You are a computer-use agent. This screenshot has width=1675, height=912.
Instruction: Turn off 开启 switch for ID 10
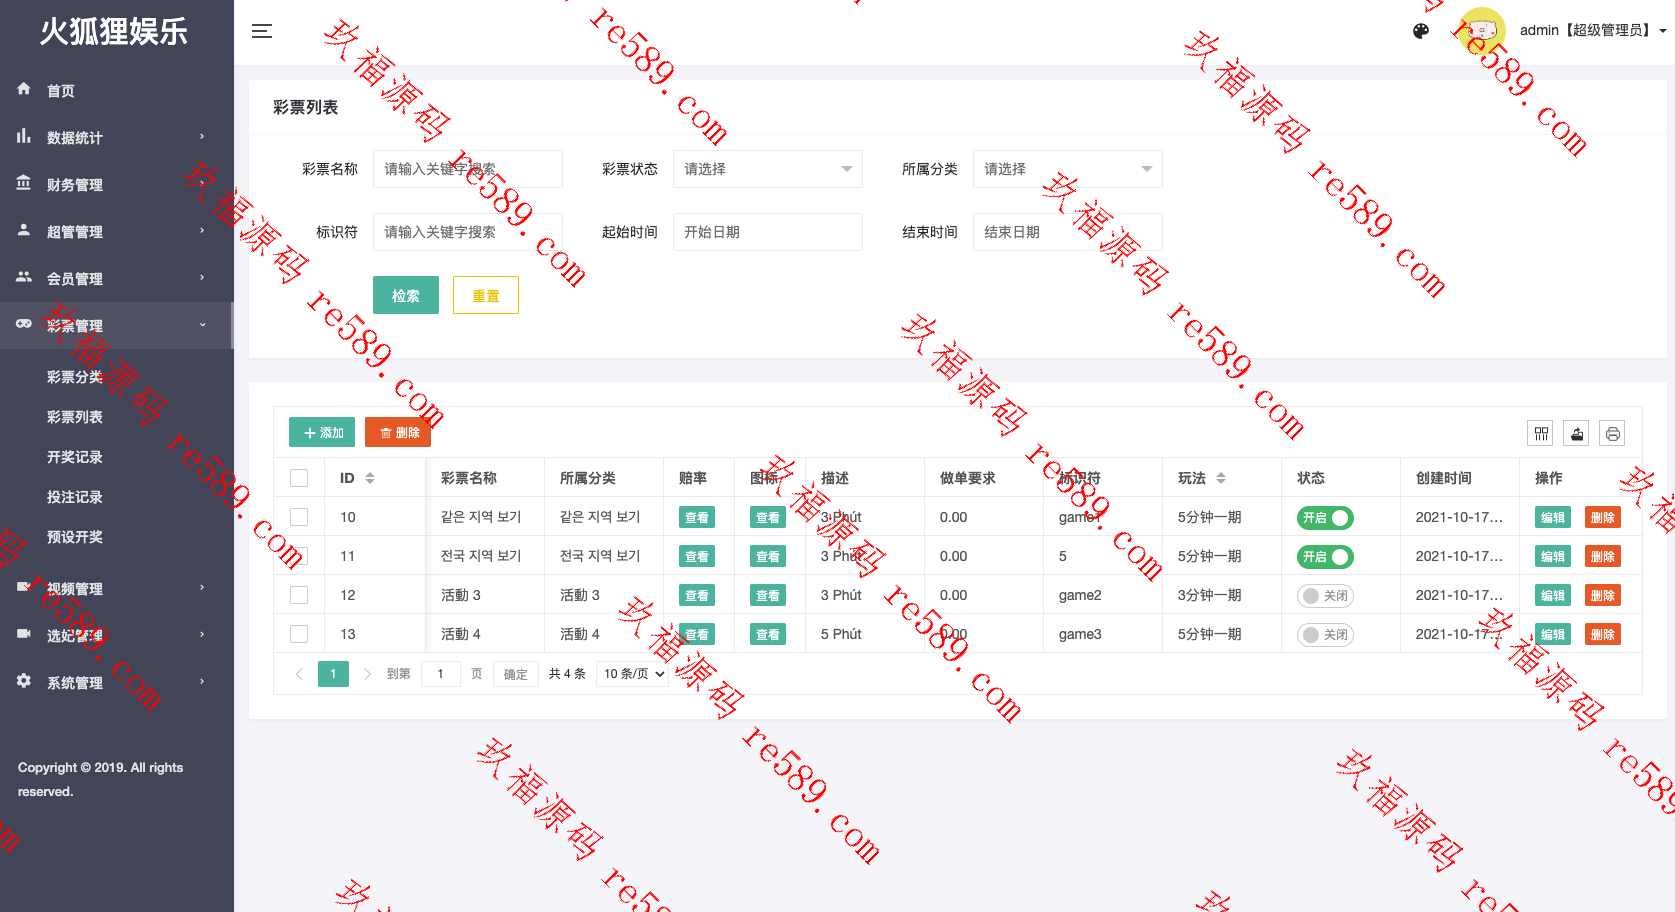point(1325,518)
